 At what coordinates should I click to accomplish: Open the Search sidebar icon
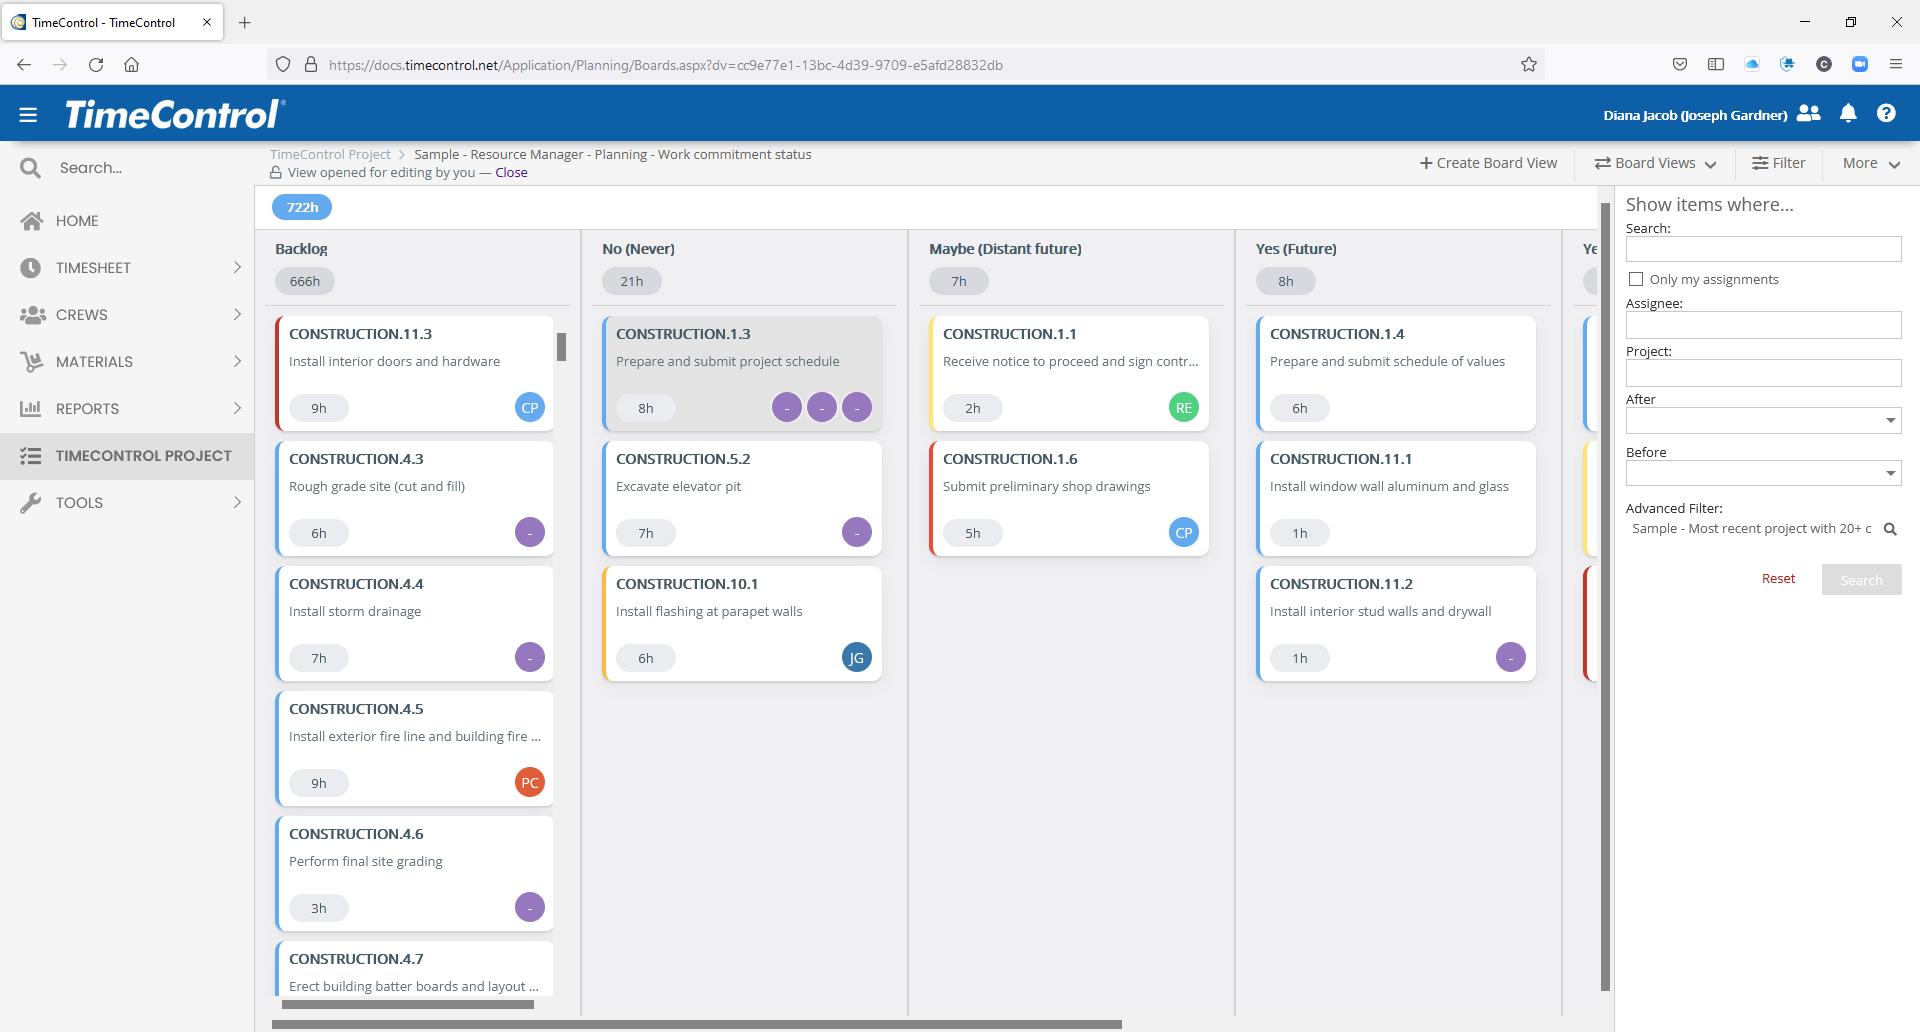click(x=30, y=167)
